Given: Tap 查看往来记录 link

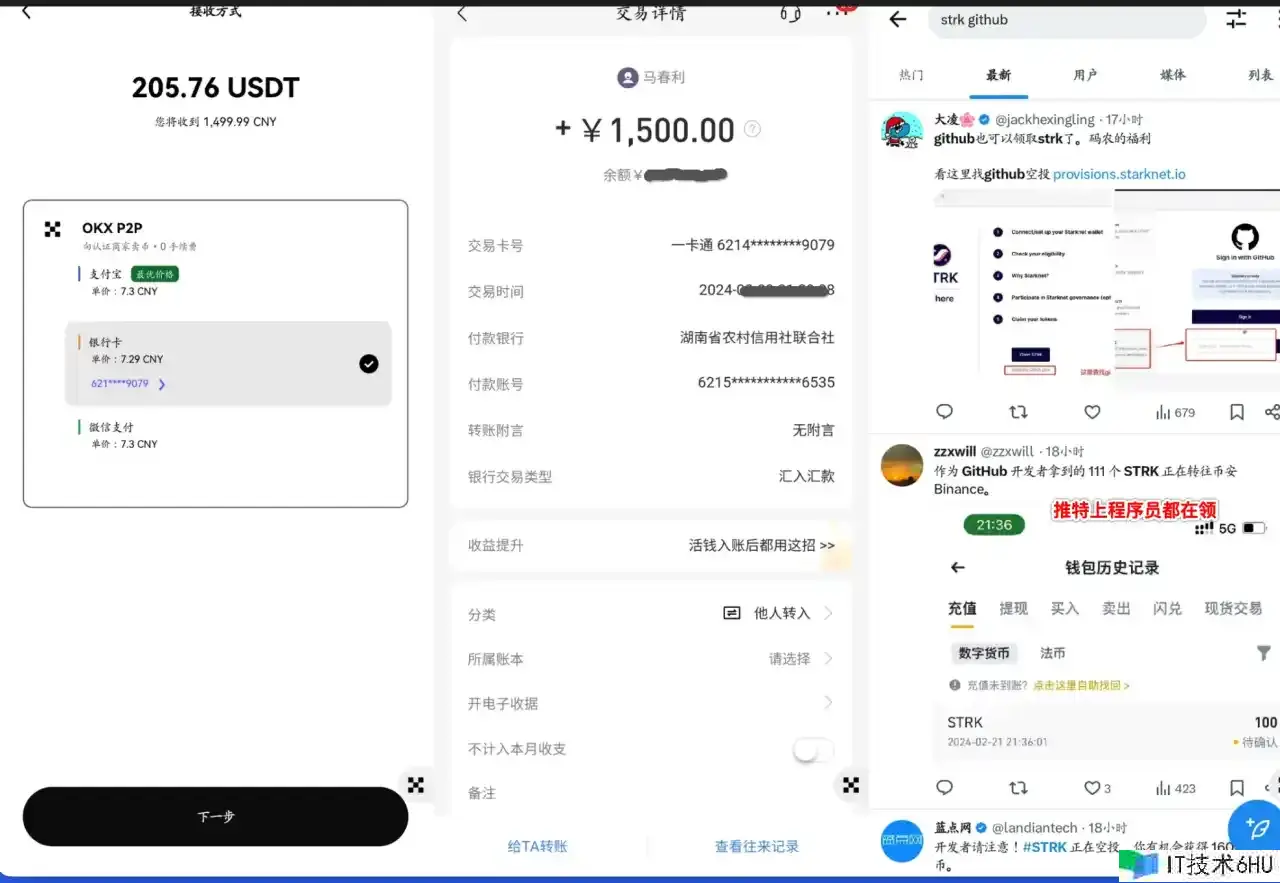Looking at the screenshot, I should coord(756,847).
